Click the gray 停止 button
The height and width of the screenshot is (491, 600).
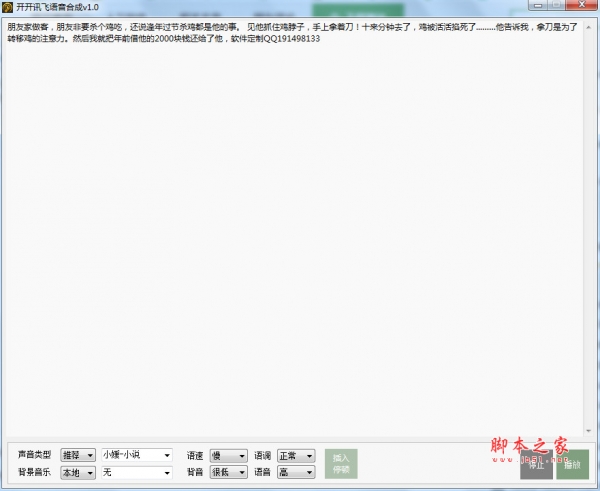point(536,465)
